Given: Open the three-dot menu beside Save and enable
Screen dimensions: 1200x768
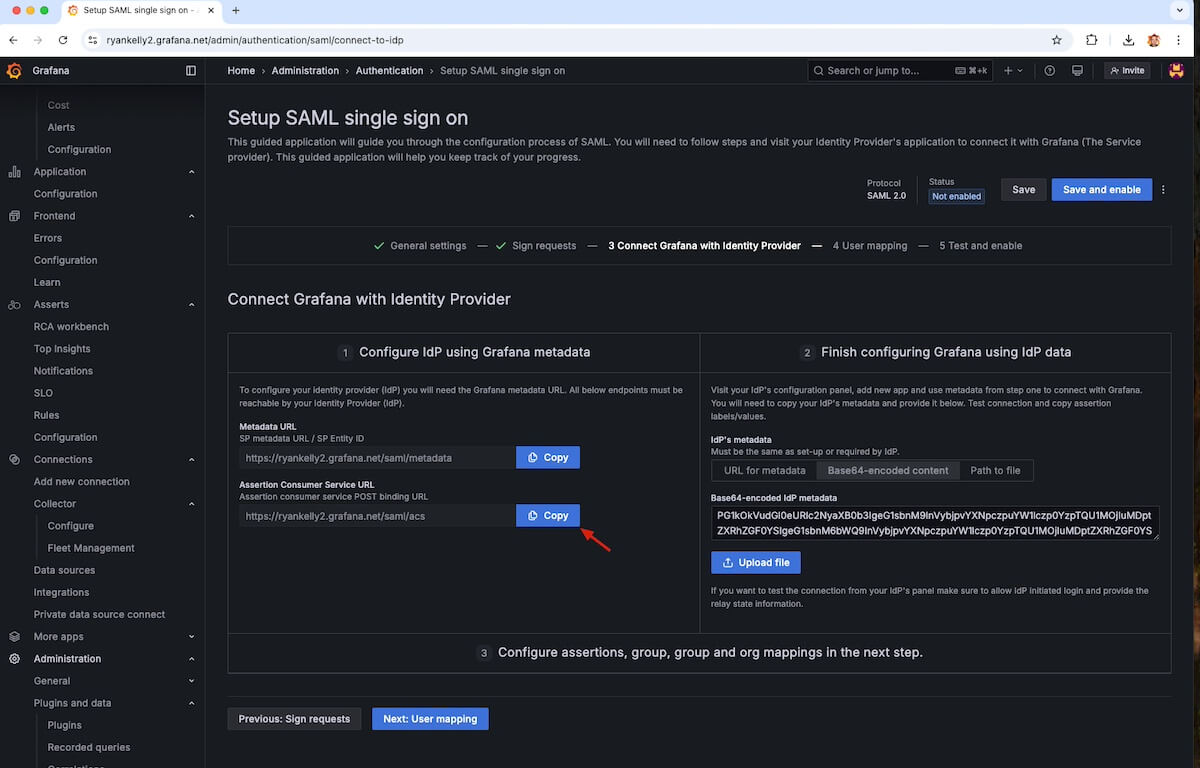Looking at the screenshot, I should point(1163,189).
